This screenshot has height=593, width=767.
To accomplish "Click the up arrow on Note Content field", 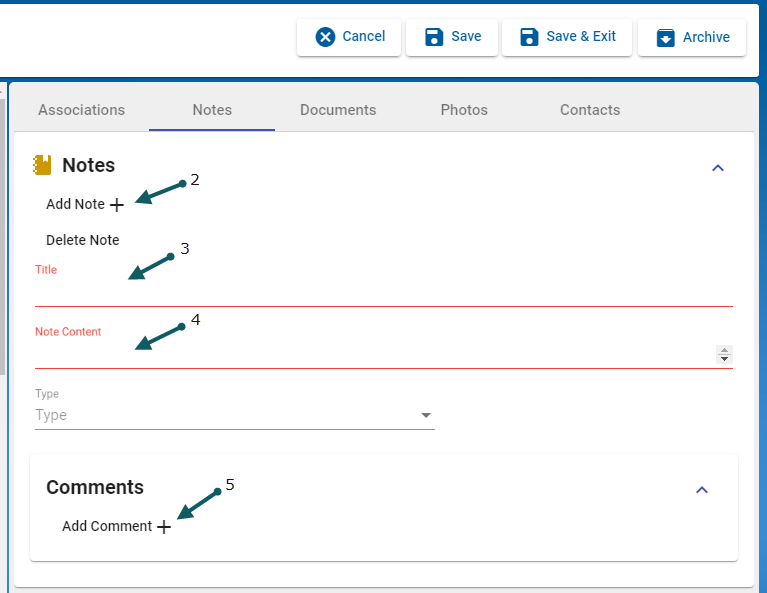I will tap(725, 350).
